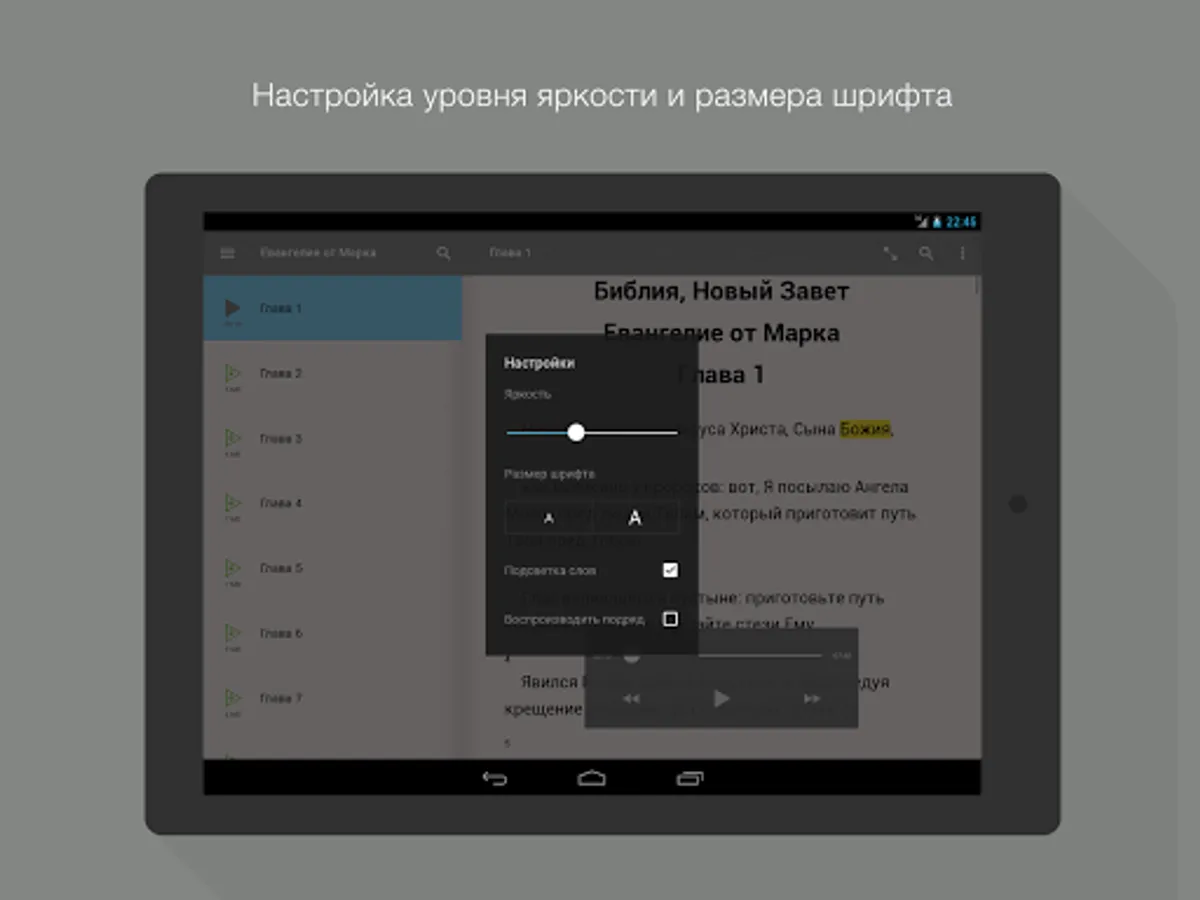Select Глава 5 chapter row
This screenshot has height=900, width=1200.
(333, 569)
